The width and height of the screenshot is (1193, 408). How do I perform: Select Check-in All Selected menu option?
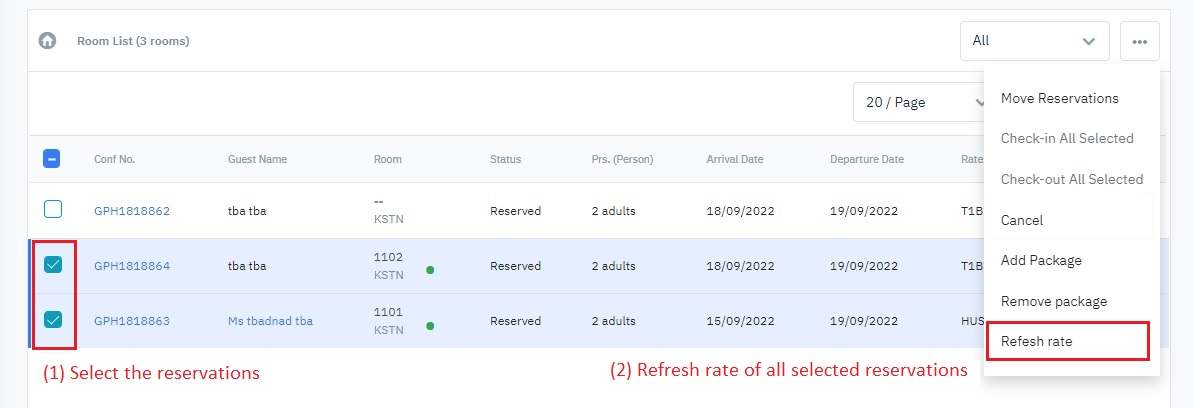tap(1066, 138)
